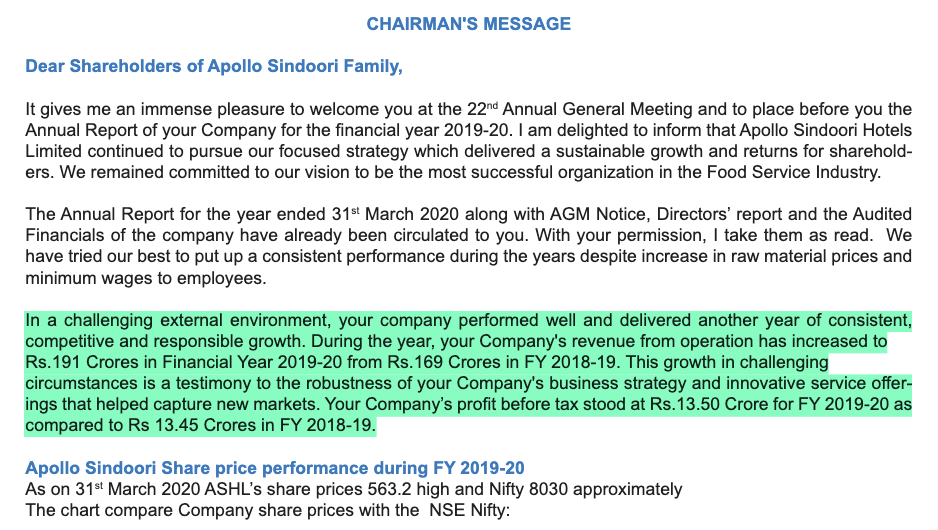Click the last line mentioning 'NSE Nifty'
The width and height of the screenshot is (938, 530).
268,511
